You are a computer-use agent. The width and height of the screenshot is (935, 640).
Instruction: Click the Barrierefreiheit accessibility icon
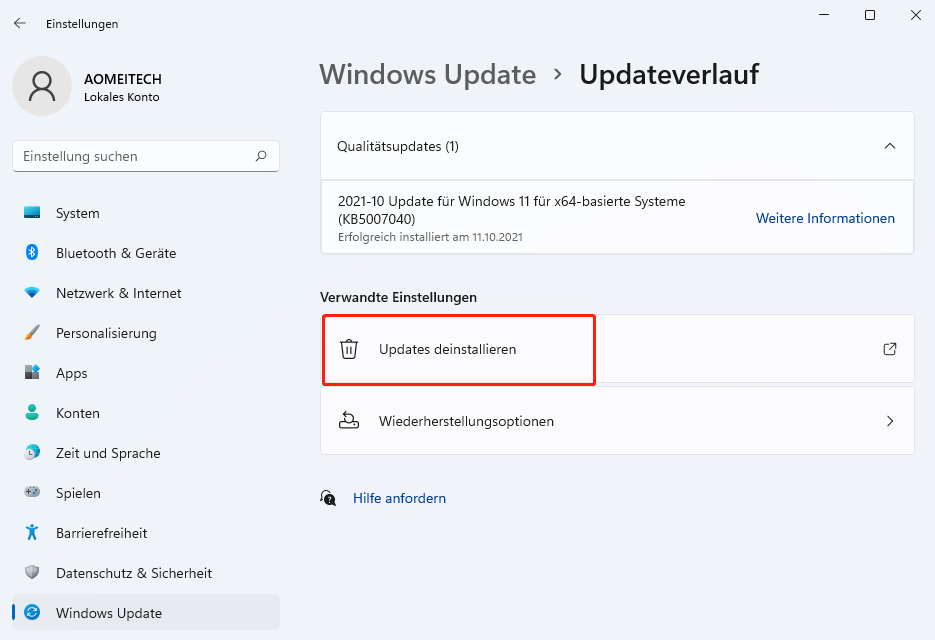(x=32, y=533)
